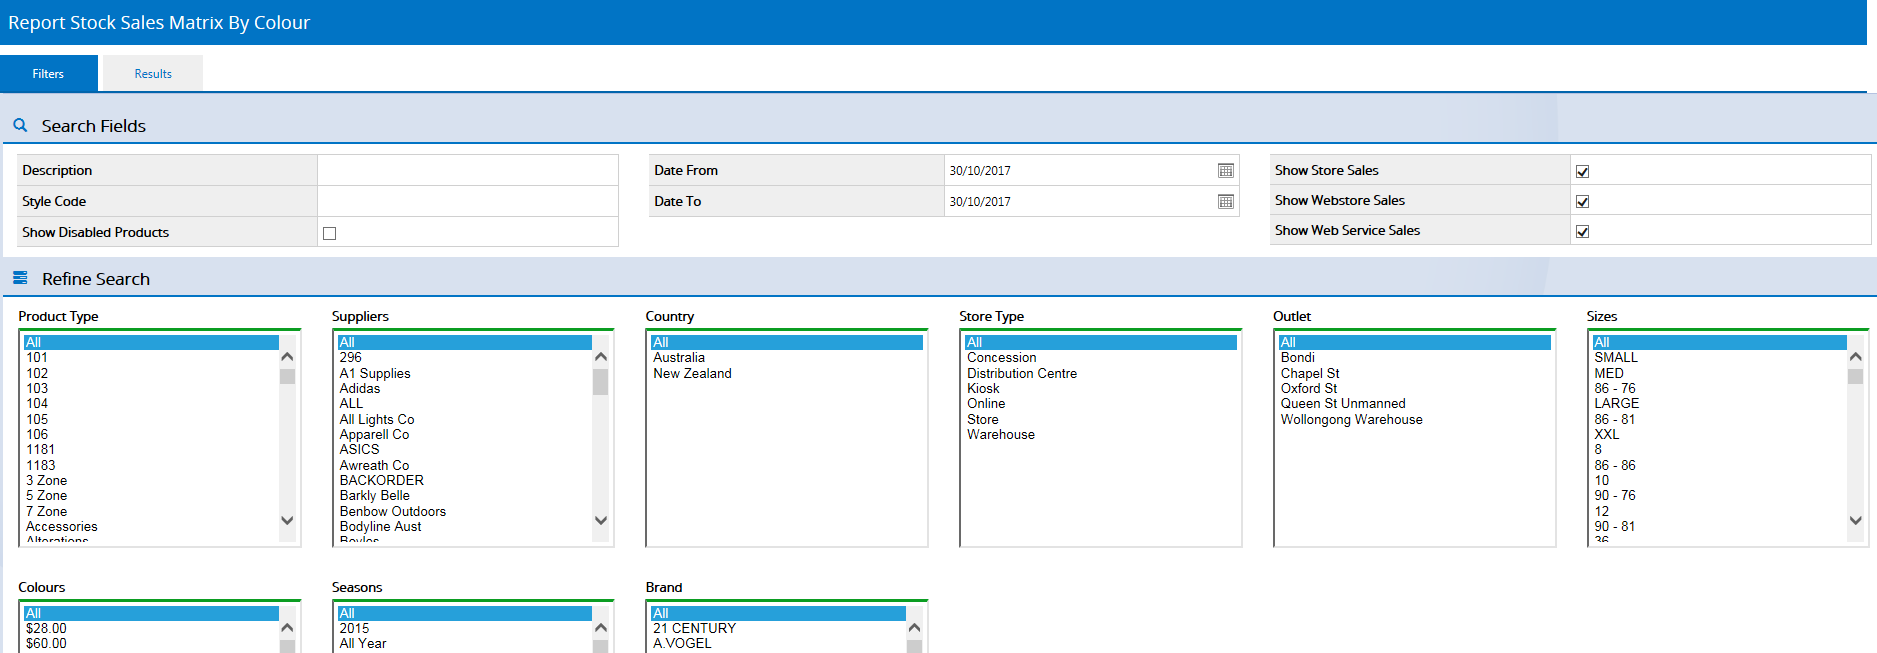
Task: Select XXL size
Action: coord(1719,434)
